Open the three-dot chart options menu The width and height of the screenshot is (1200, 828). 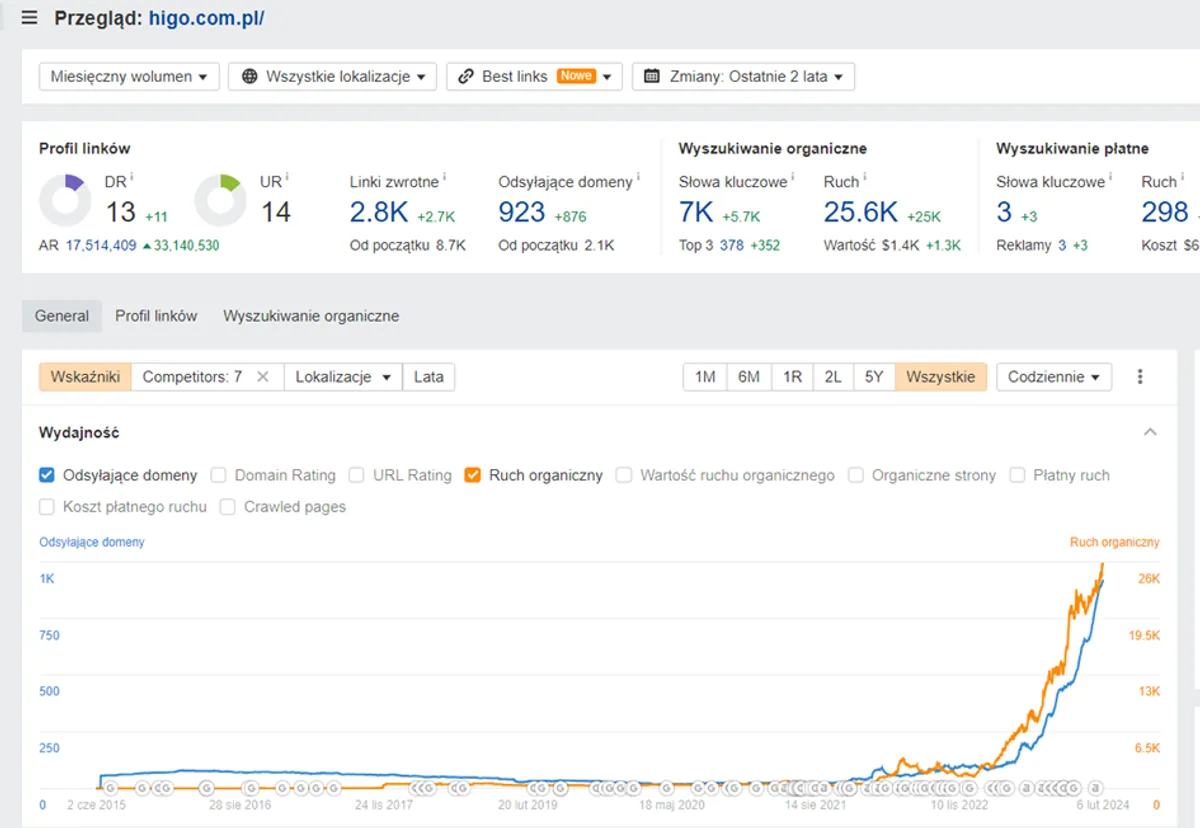pyautogui.click(x=1140, y=377)
